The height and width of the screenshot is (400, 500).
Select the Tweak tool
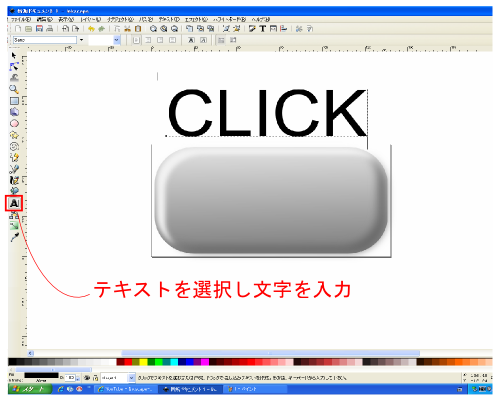[14, 78]
